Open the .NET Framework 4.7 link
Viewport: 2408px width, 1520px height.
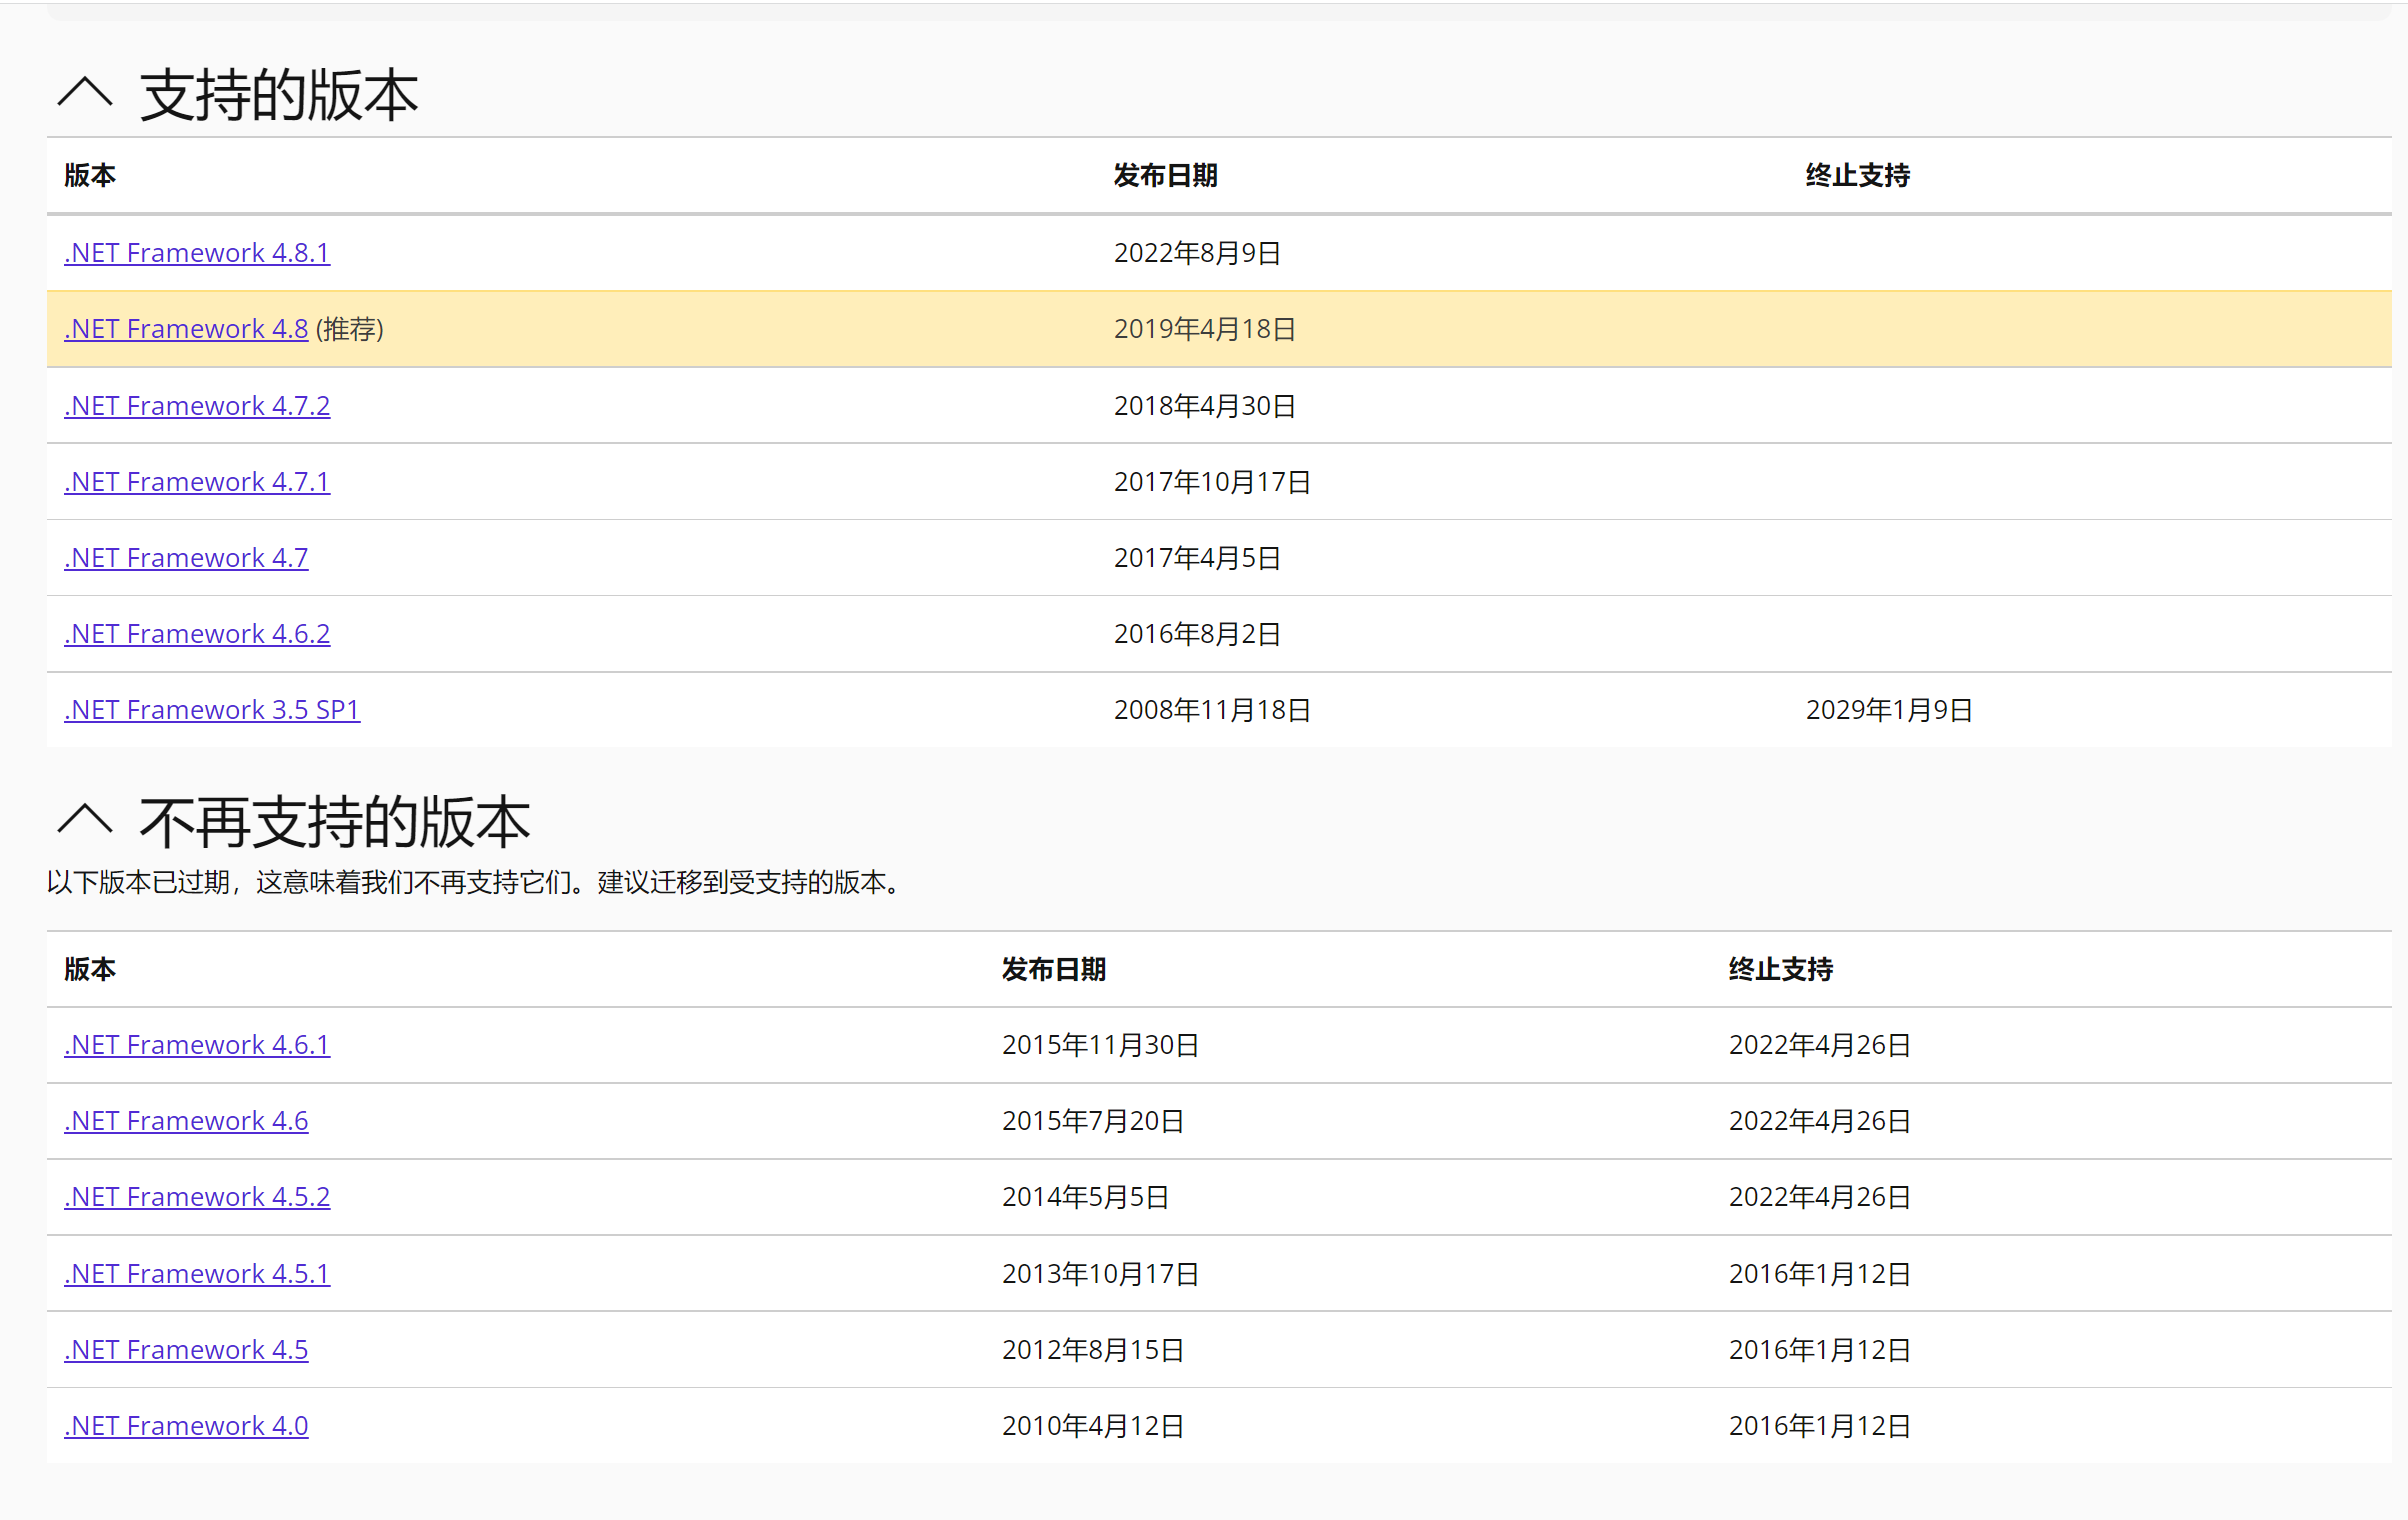point(186,558)
